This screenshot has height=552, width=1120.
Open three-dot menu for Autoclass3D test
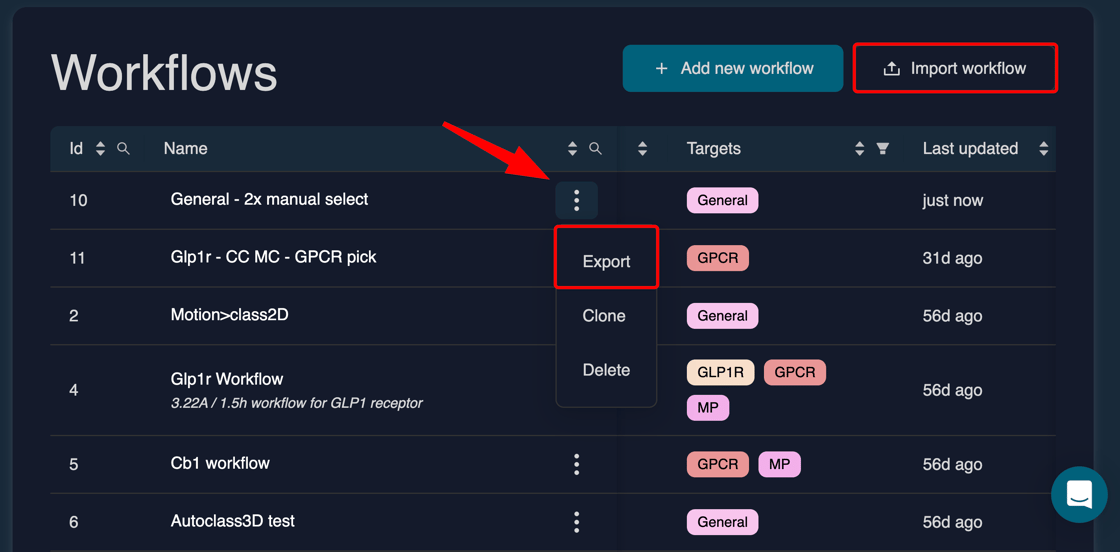click(x=576, y=522)
